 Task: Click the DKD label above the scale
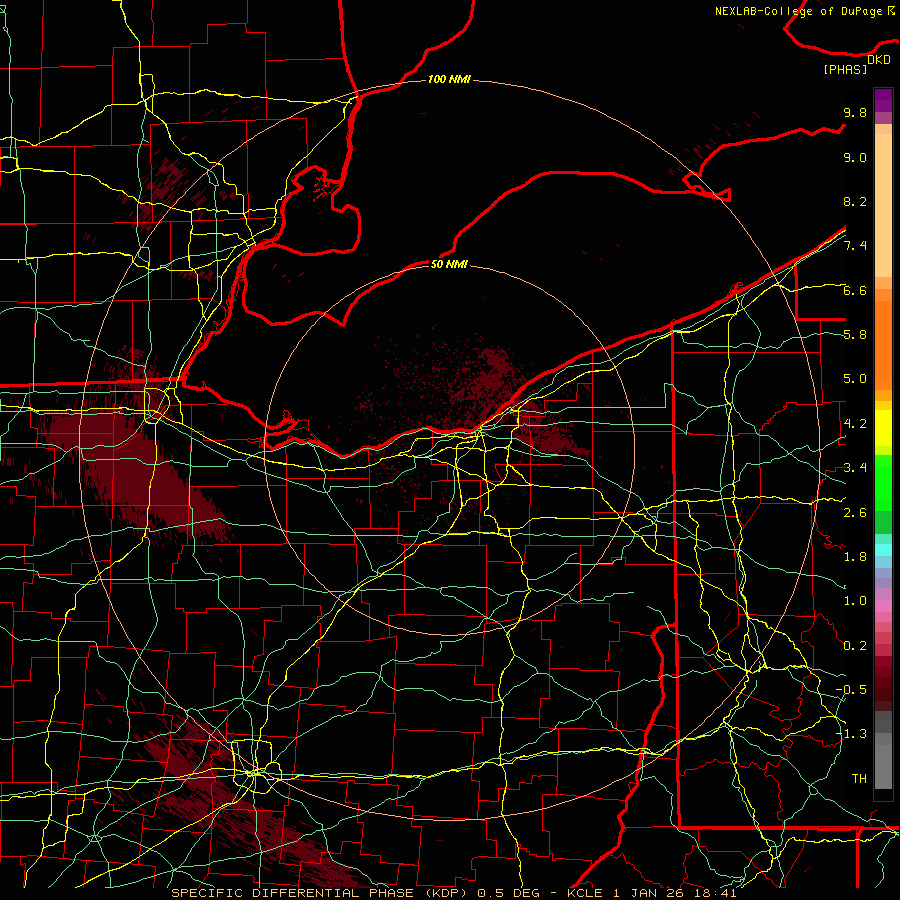click(878, 60)
